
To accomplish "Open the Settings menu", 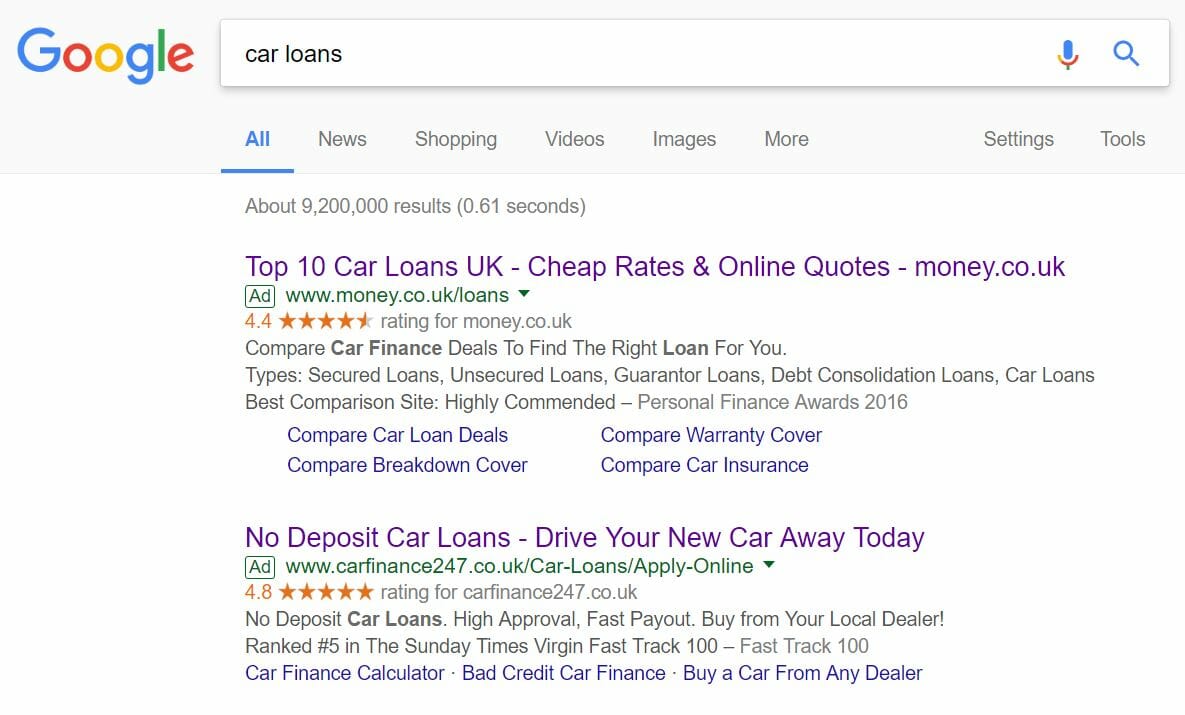I will pyautogui.click(x=1018, y=139).
